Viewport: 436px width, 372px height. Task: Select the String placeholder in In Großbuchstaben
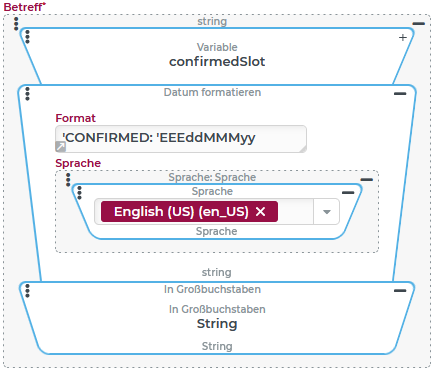point(217,324)
